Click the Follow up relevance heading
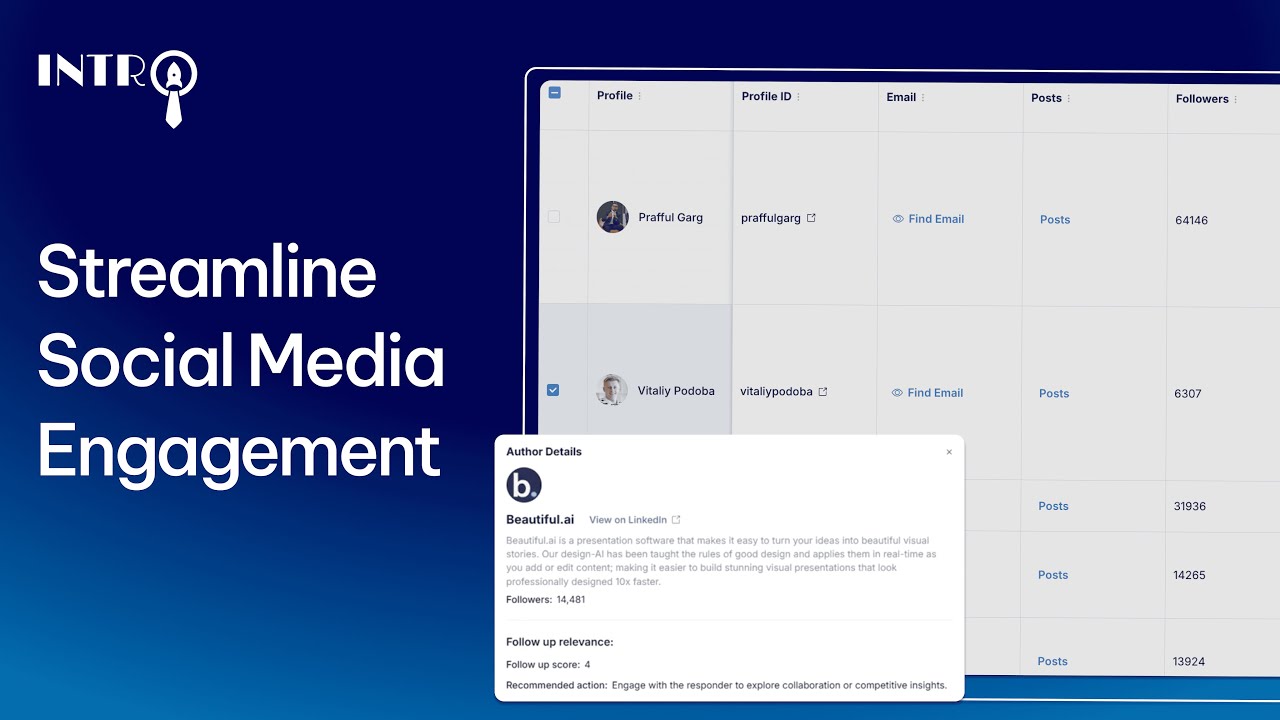This screenshot has height=720, width=1280. [560, 642]
